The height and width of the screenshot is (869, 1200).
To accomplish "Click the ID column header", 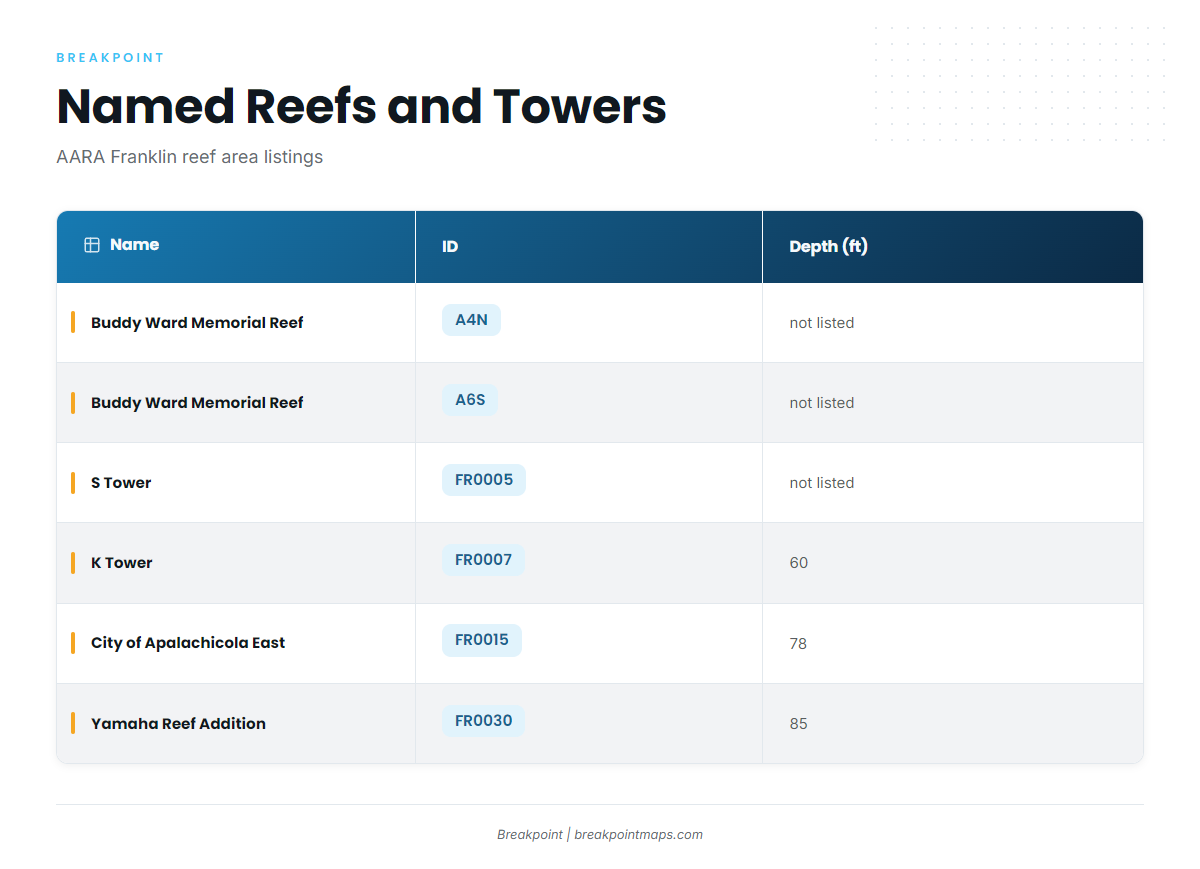I will pos(589,247).
